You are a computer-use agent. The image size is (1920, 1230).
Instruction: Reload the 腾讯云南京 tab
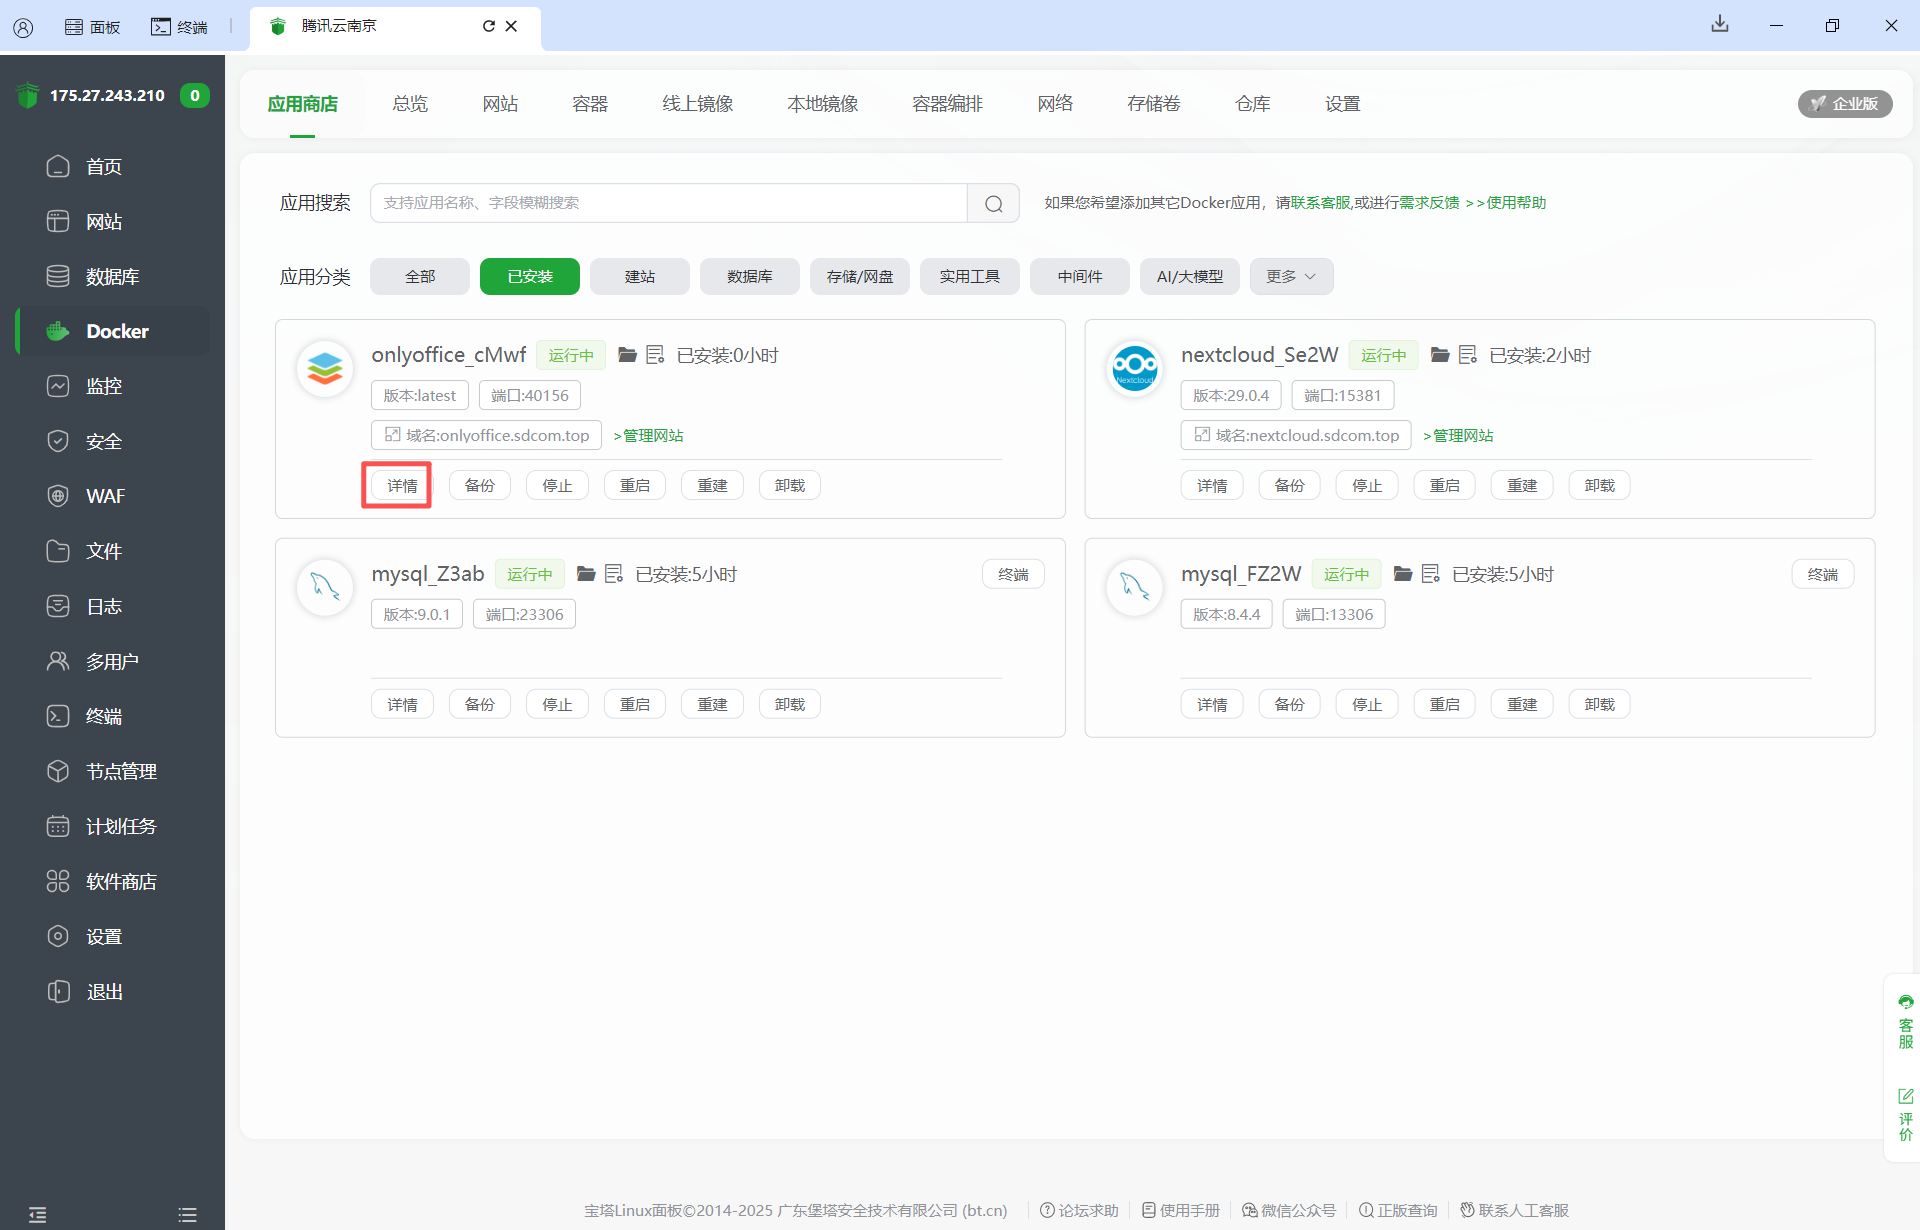(488, 26)
